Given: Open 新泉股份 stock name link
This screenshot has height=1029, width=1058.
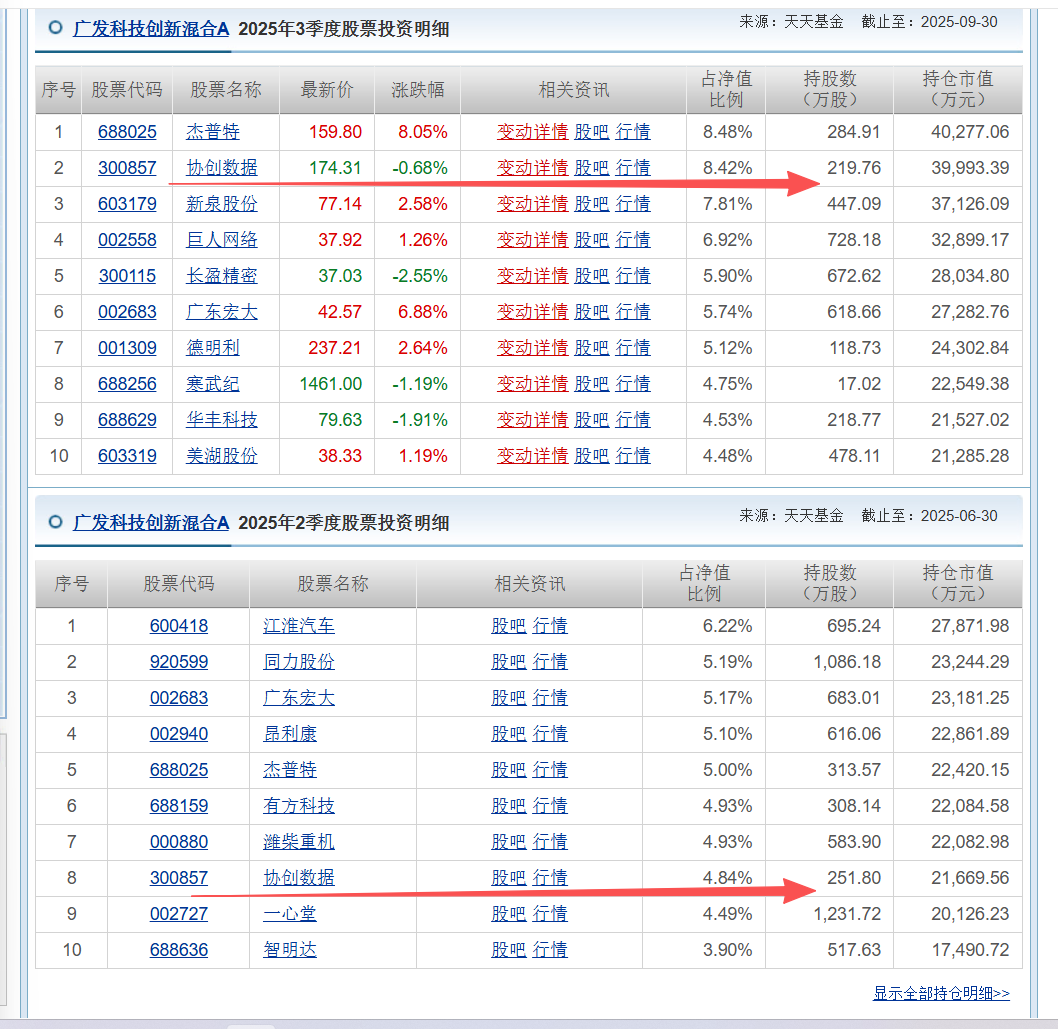Looking at the screenshot, I should point(221,204).
